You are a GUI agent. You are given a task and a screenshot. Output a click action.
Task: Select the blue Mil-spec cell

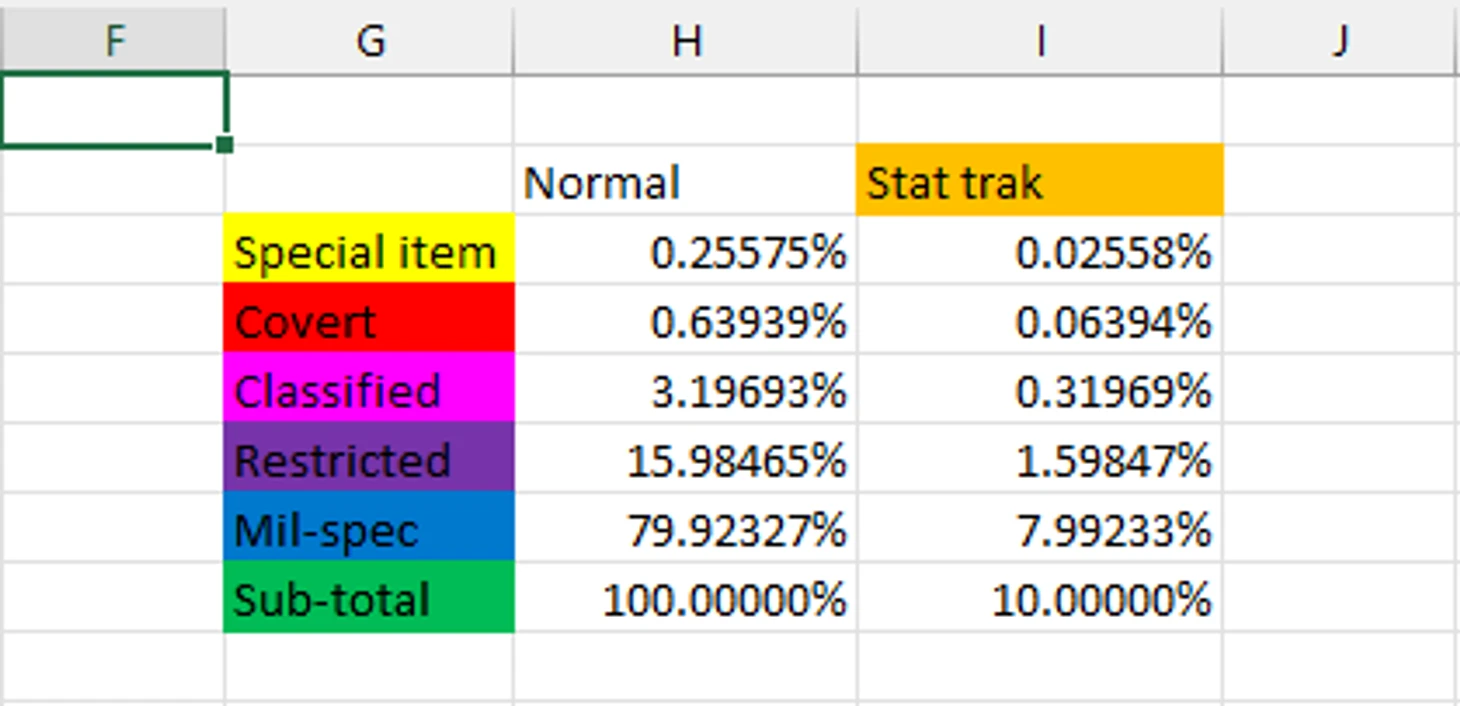369,527
